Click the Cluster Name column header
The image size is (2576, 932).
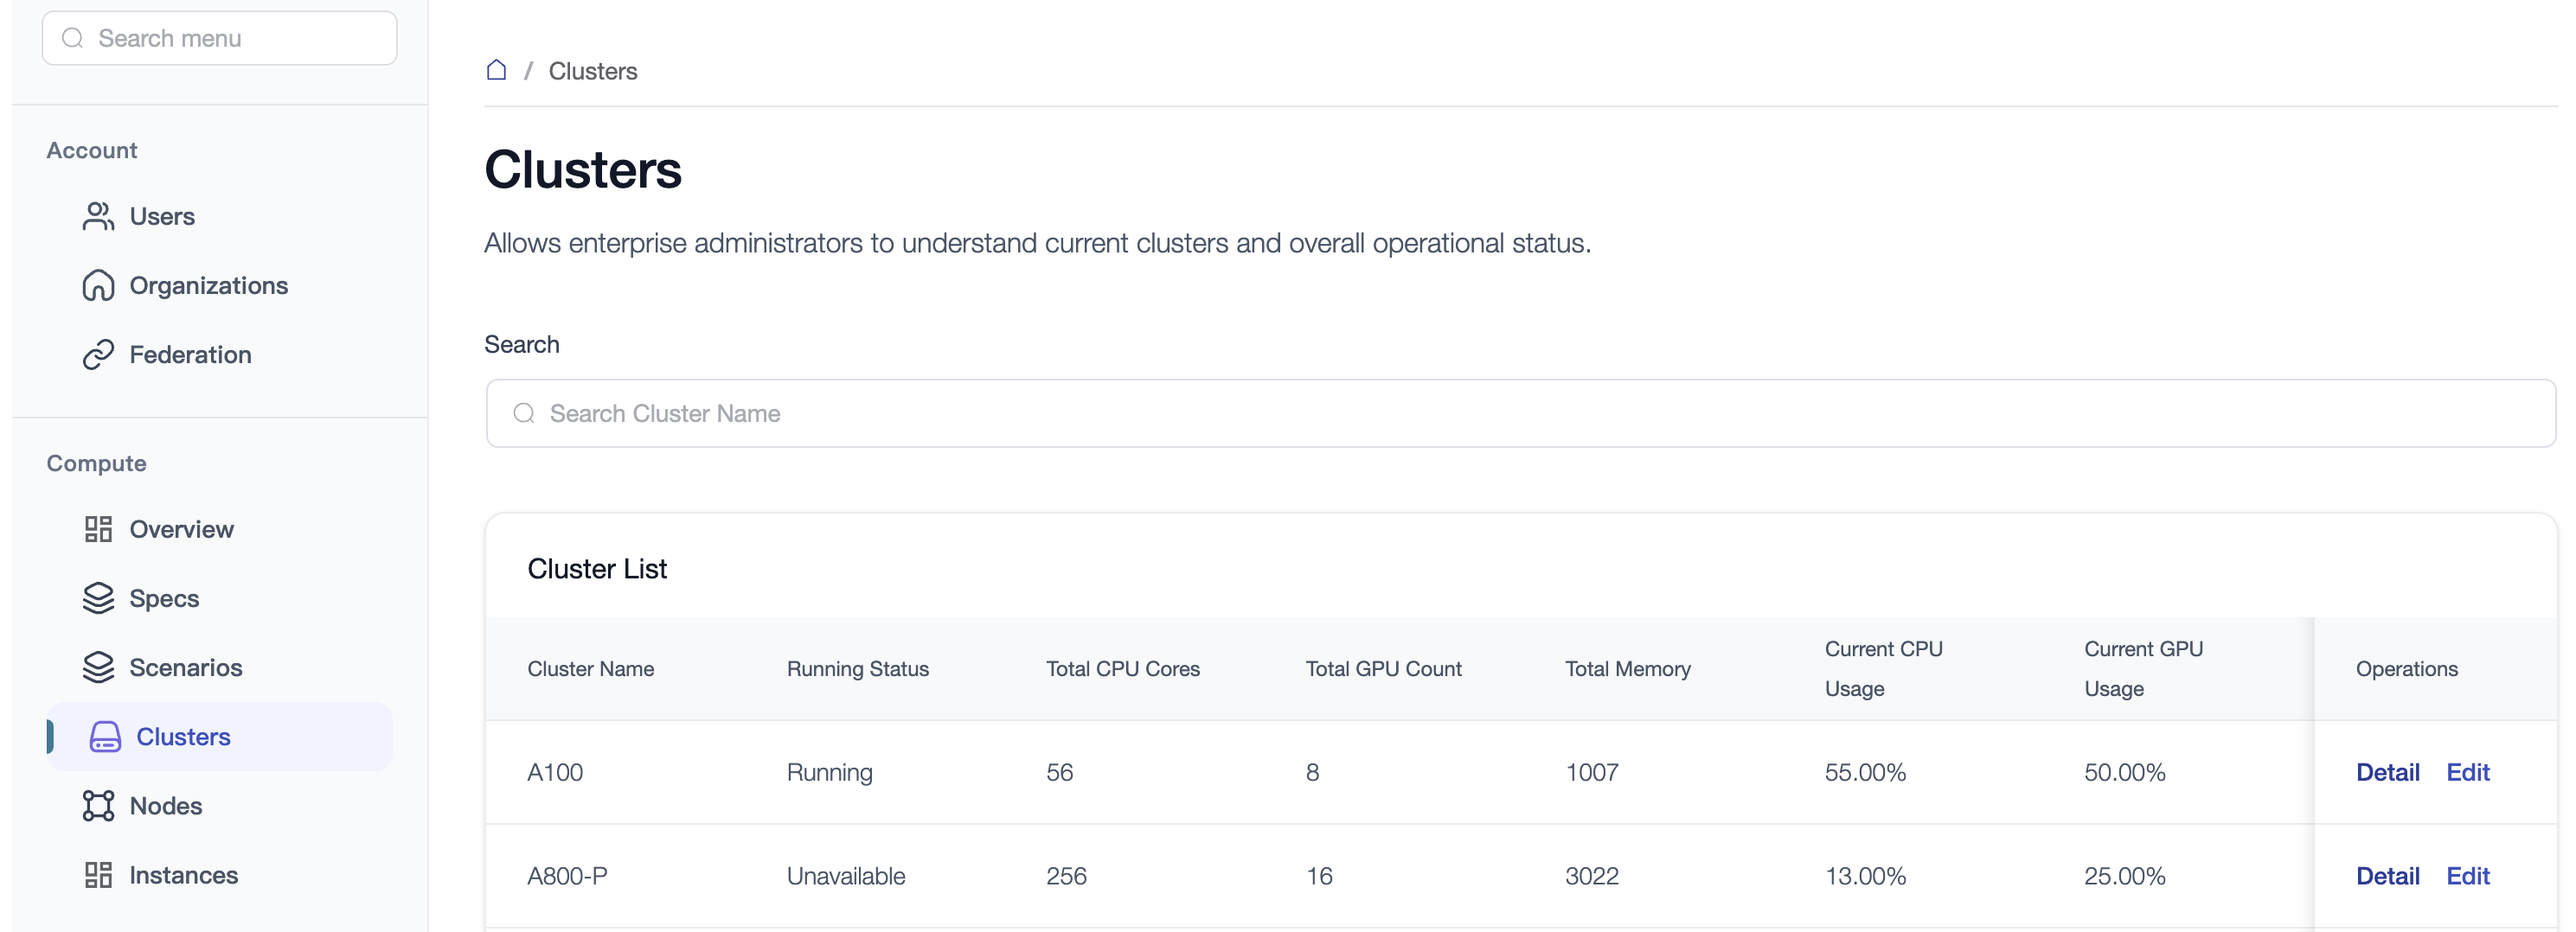click(x=591, y=669)
